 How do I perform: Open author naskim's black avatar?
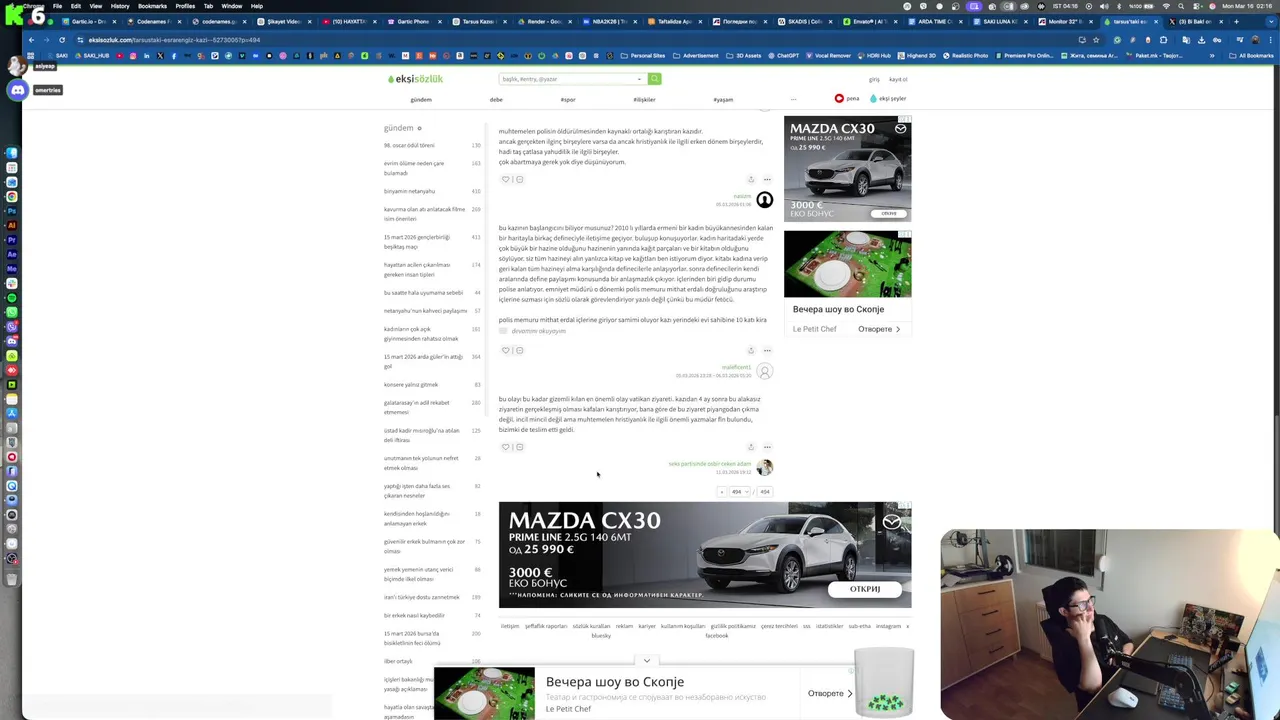(764, 200)
